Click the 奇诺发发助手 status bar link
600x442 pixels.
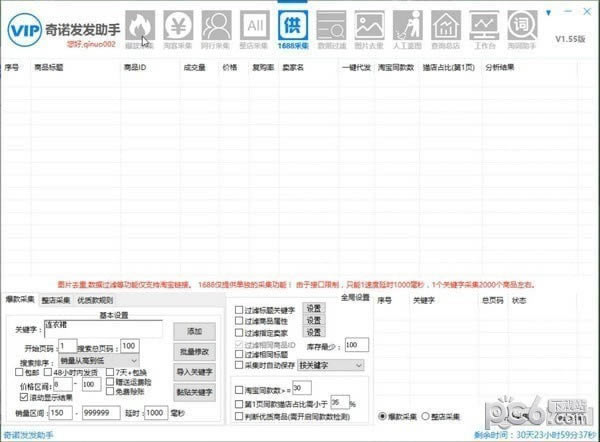point(29,435)
